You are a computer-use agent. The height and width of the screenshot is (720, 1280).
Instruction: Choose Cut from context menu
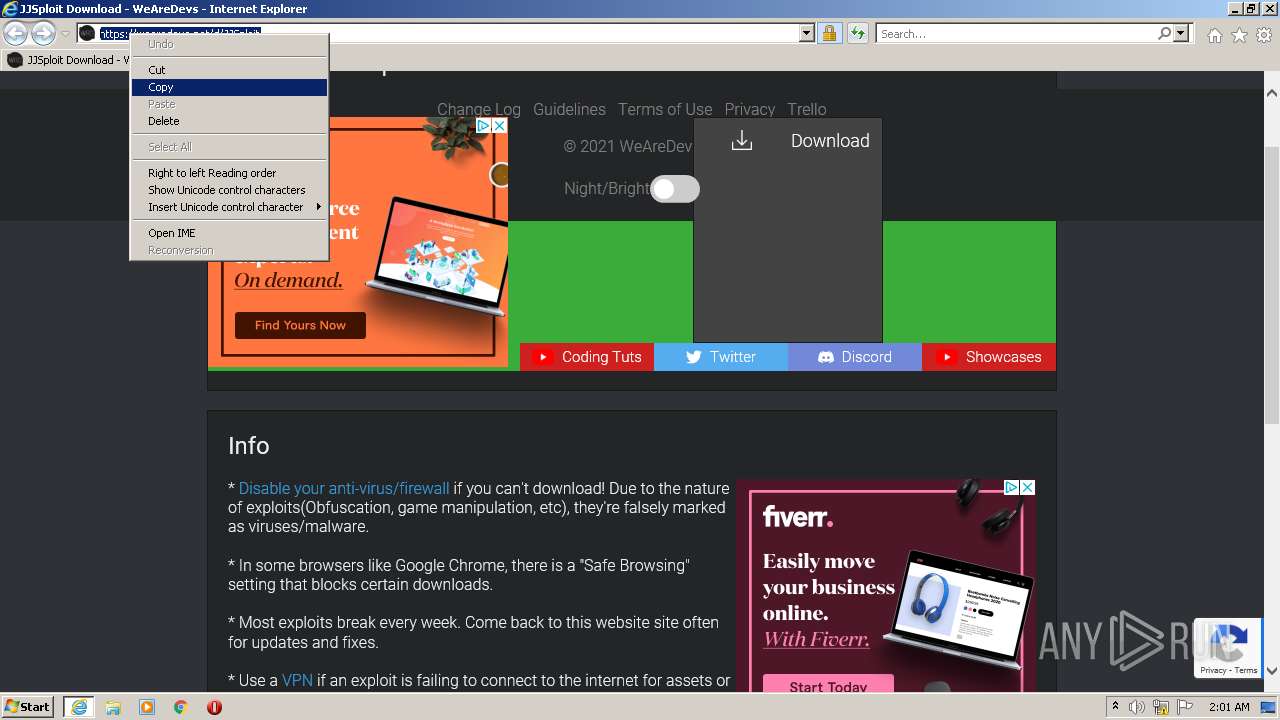pos(229,70)
